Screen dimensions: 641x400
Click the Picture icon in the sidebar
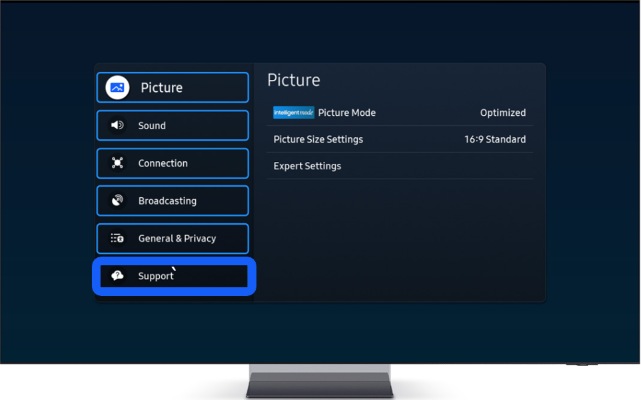[117, 88]
